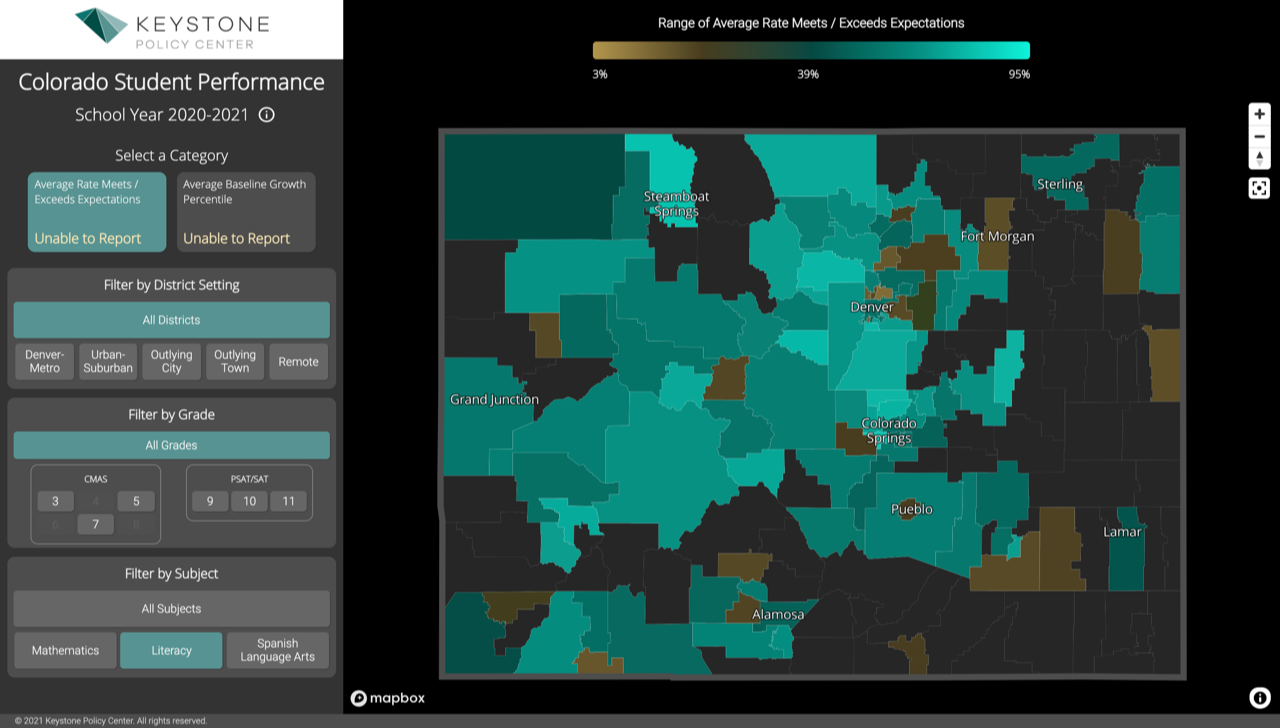Filter by PSAT/SAT grade 11

tap(288, 502)
